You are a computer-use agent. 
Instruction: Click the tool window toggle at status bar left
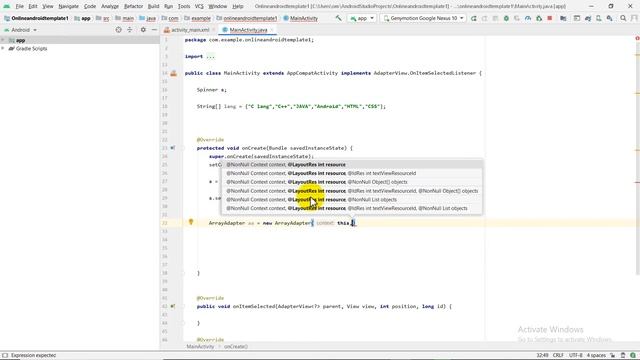pyautogui.click(x=5, y=355)
